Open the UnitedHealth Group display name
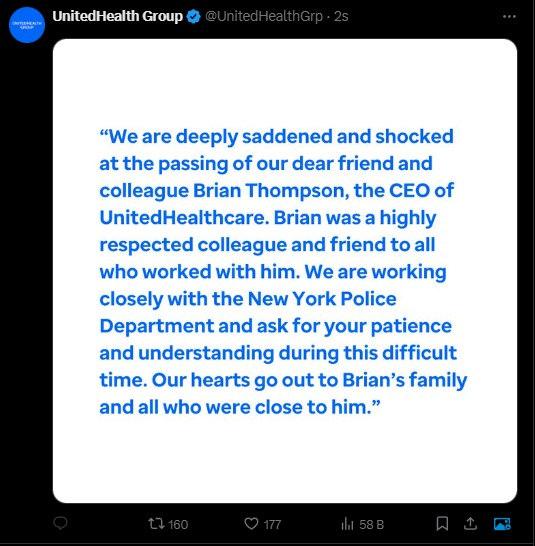Image resolution: width=535 pixels, height=546 pixels. pos(117,16)
